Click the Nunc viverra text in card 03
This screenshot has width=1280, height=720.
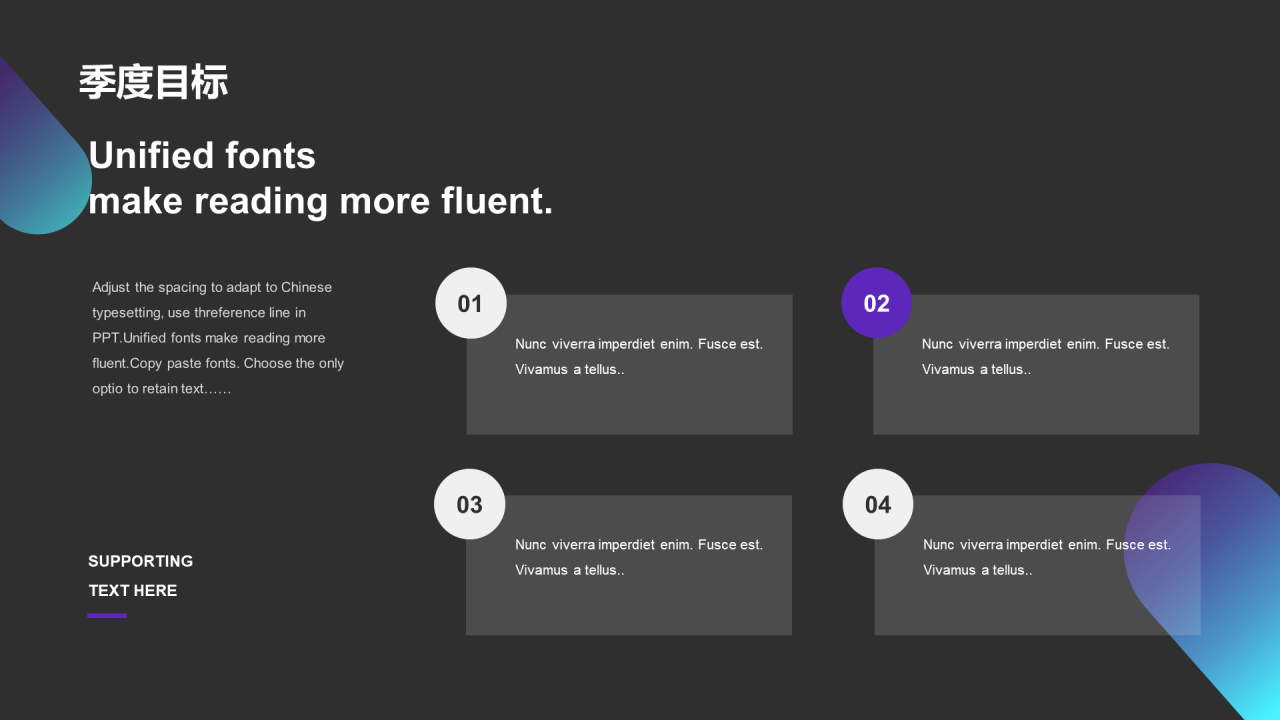click(638, 557)
